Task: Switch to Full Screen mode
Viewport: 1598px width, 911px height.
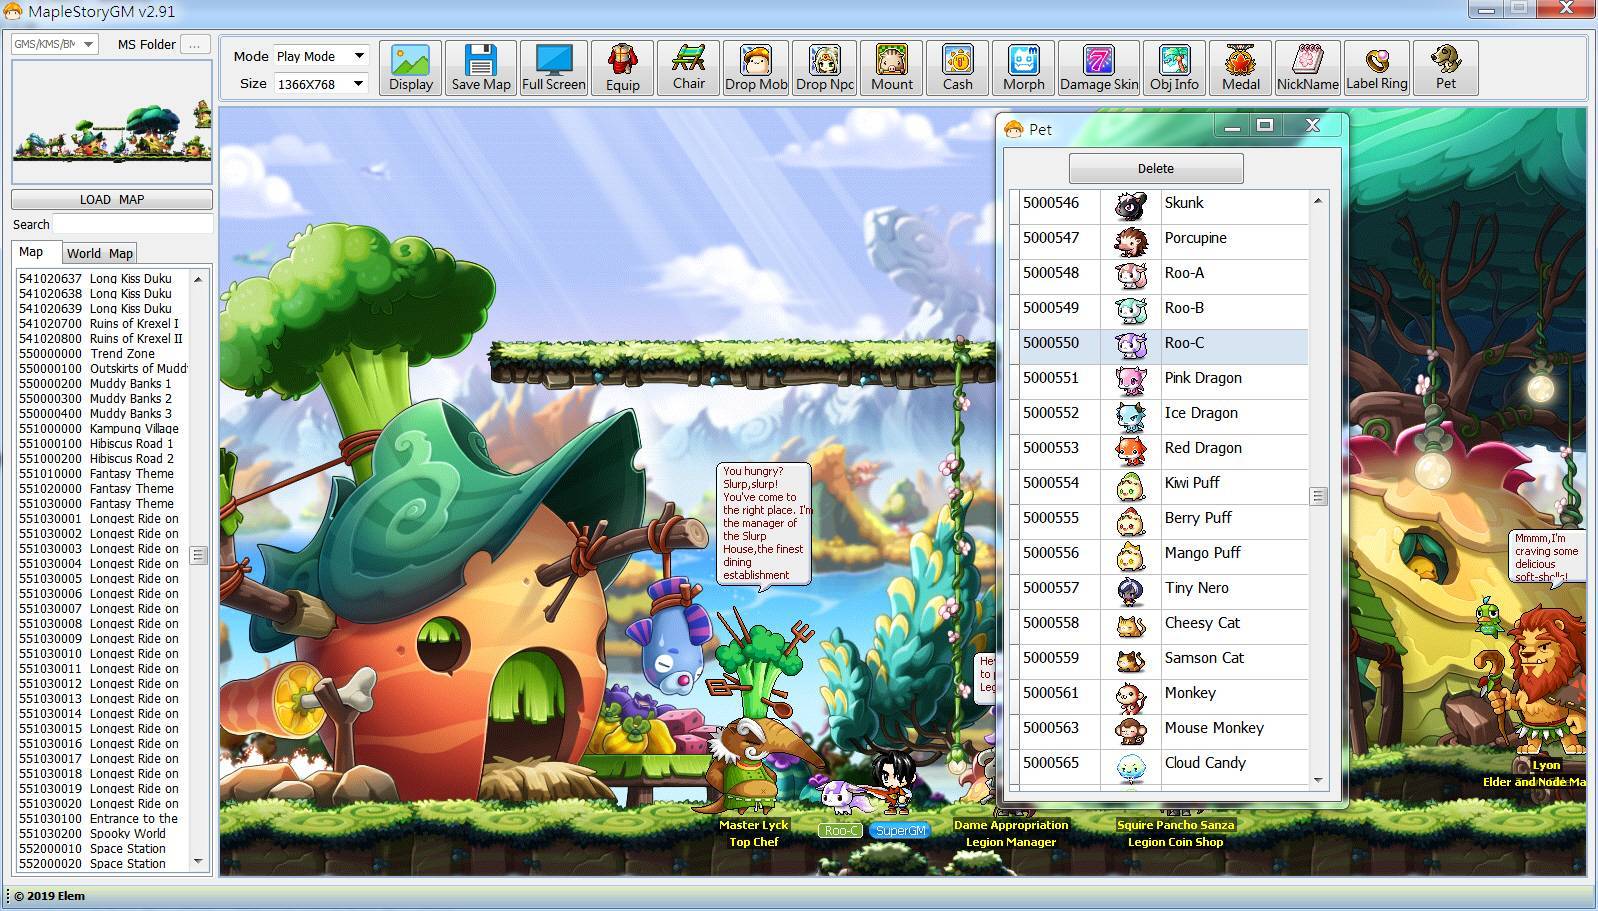Action: point(553,68)
